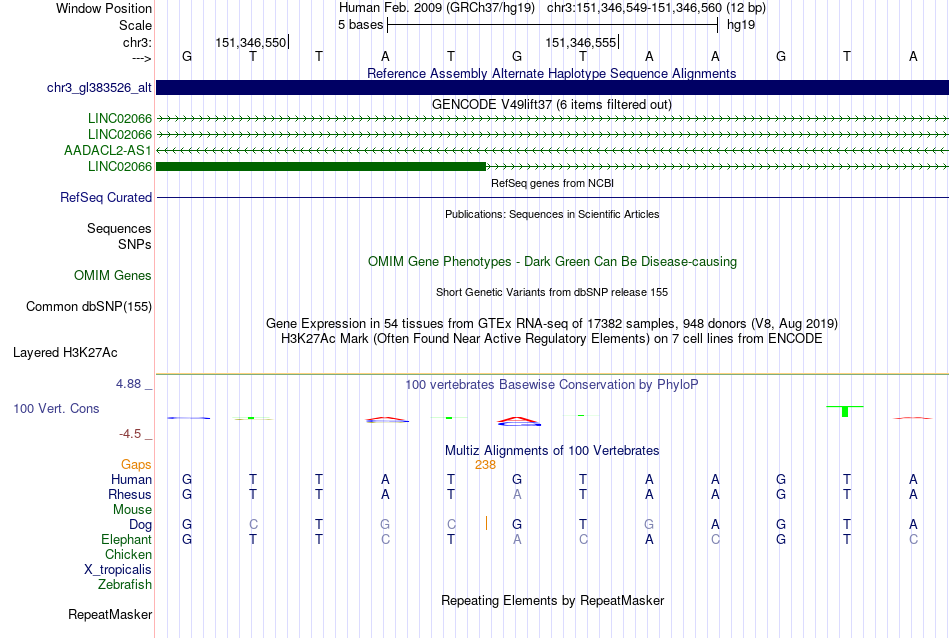This screenshot has width=950, height=638.
Task: Click the 5 bases scale bar label
Action: [x=360, y=25]
